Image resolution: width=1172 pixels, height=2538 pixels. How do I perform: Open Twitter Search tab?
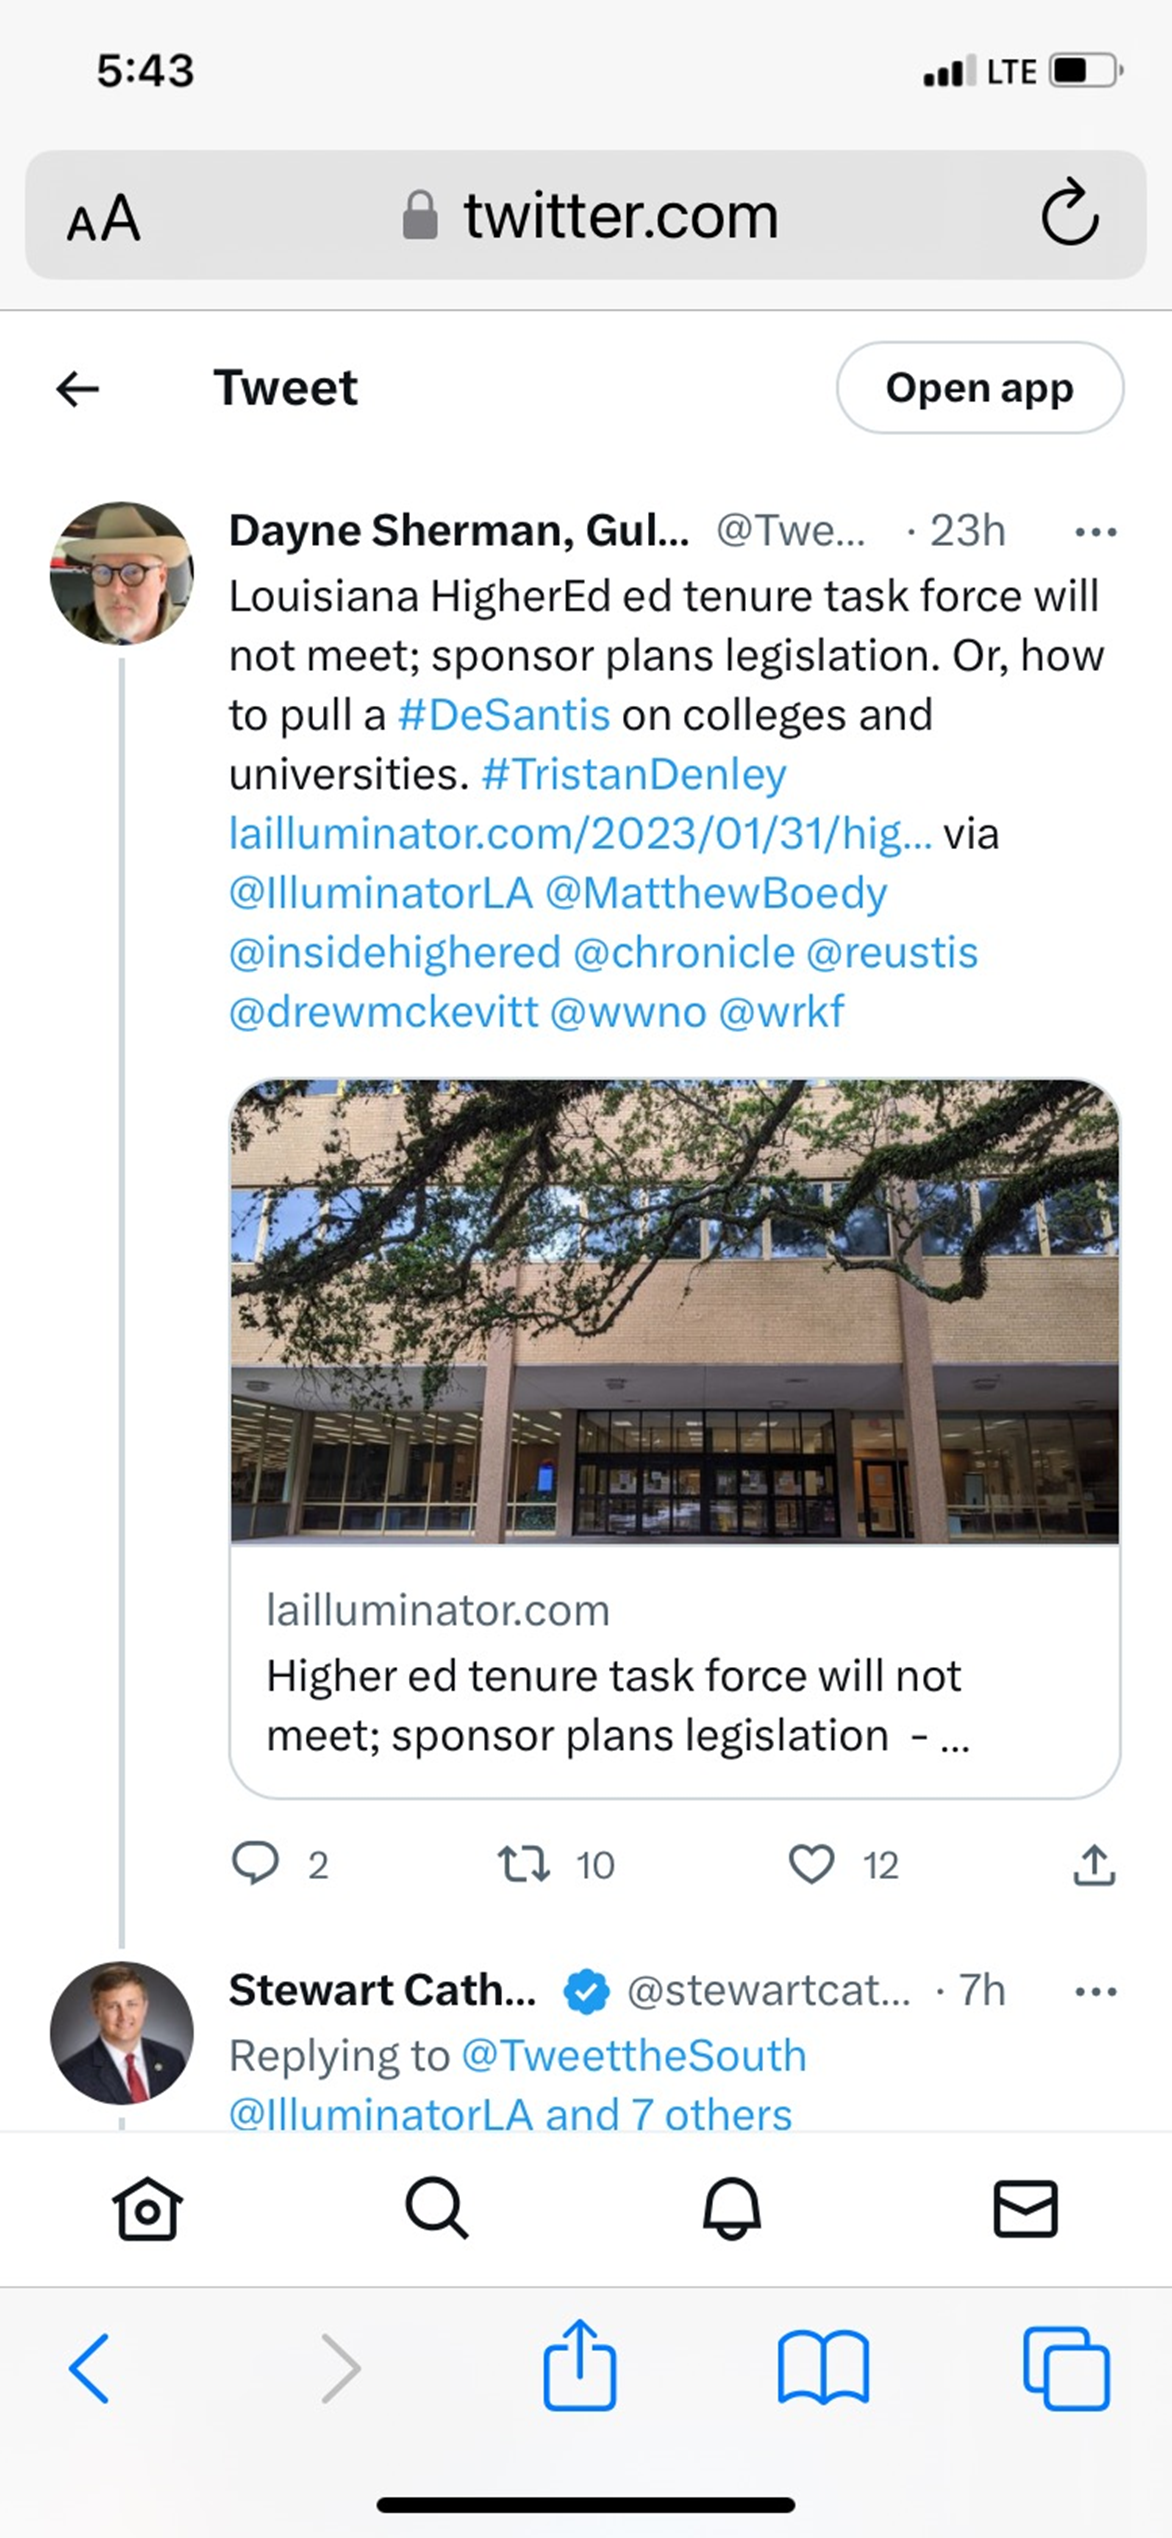tap(436, 2207)
